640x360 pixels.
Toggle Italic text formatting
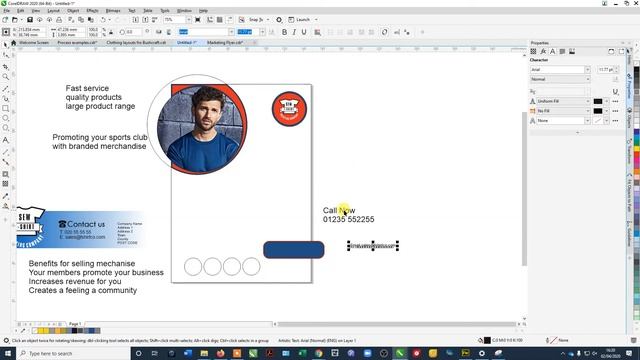click(x=294, y=32)
